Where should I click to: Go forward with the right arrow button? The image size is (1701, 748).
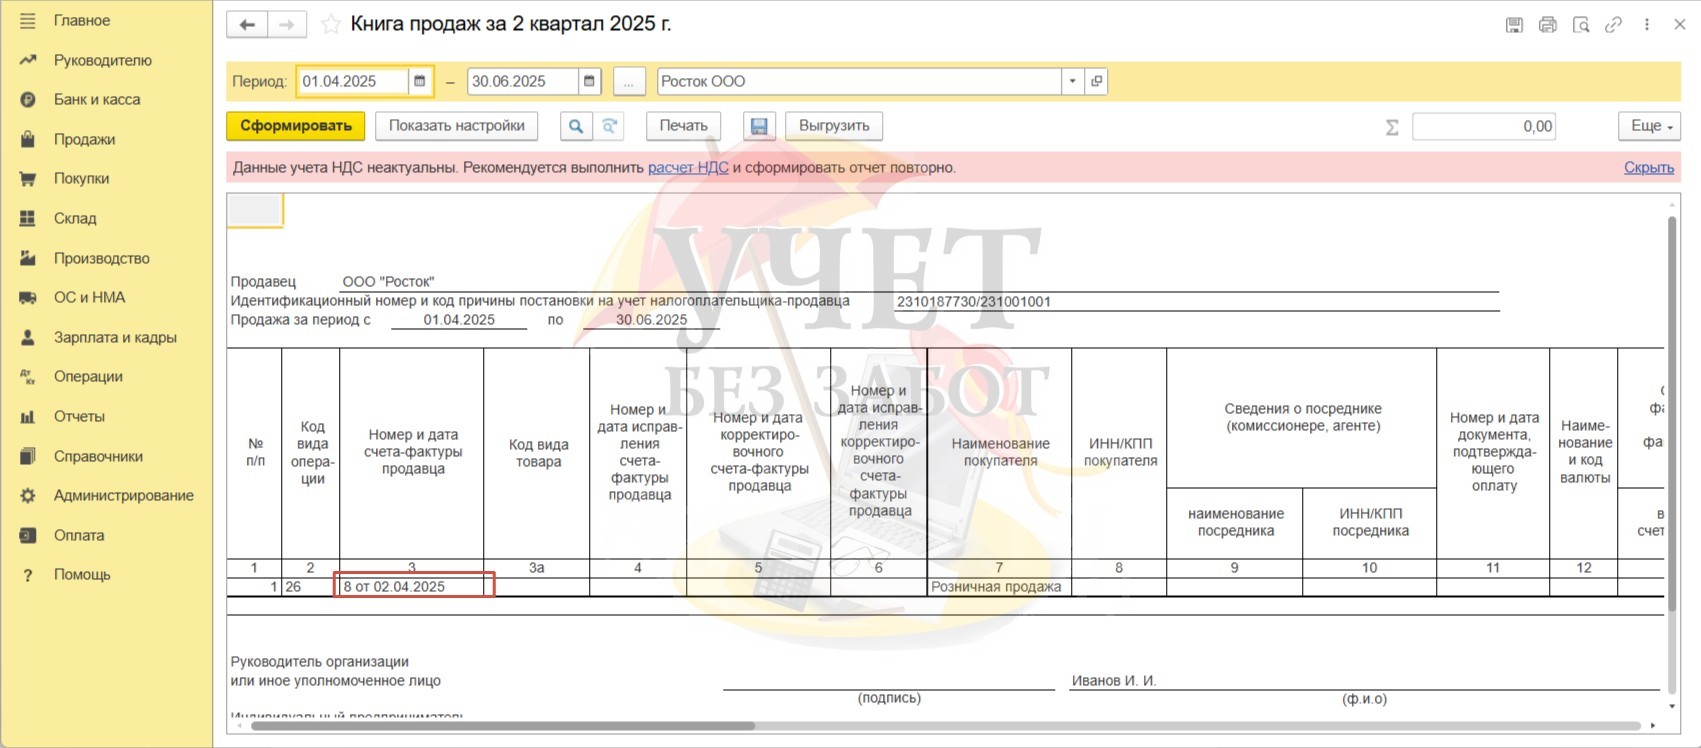click(286, 25)
